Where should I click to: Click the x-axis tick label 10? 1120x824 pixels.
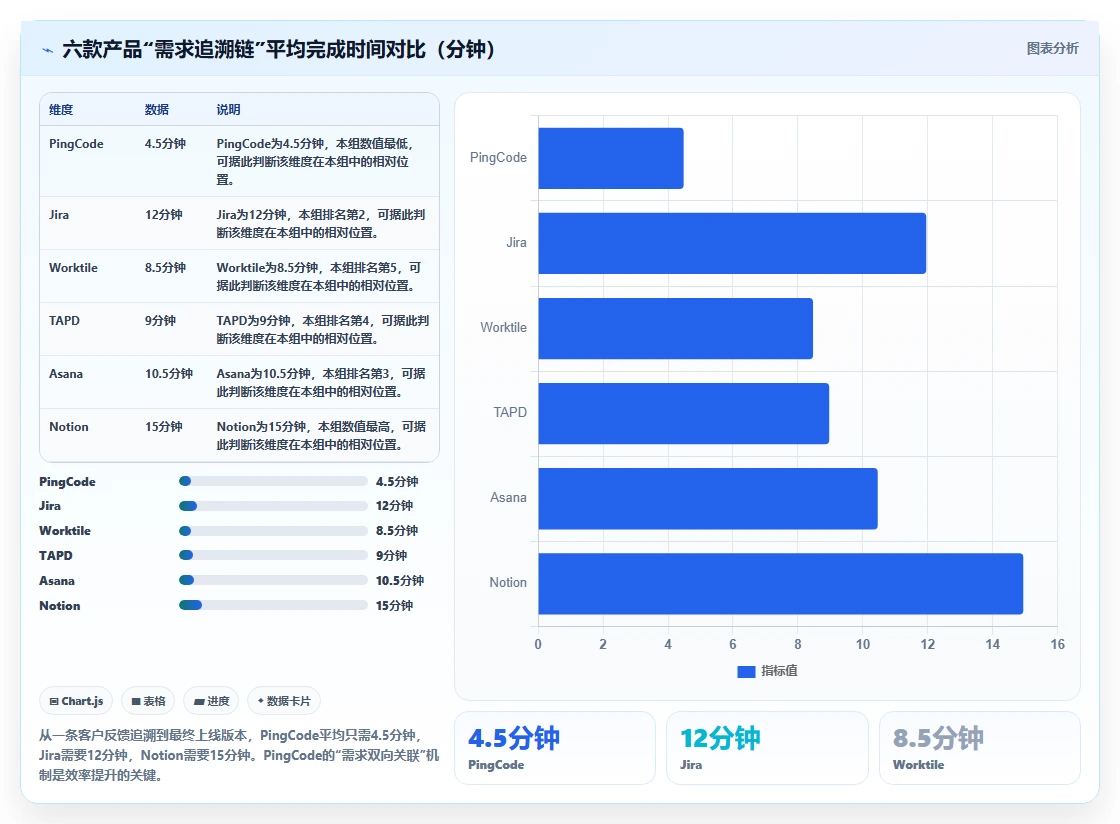point(863,645)
